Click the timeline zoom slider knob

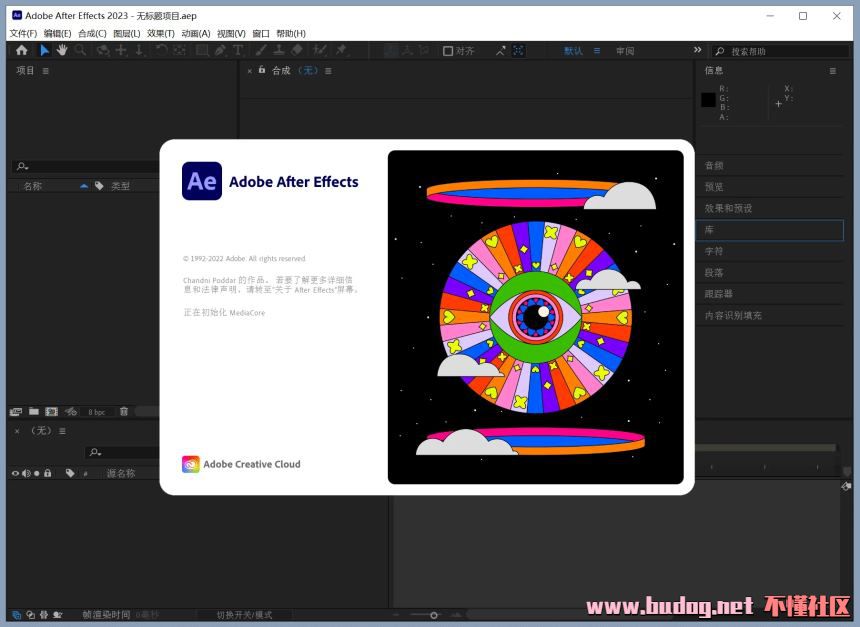tap(434, 615)
